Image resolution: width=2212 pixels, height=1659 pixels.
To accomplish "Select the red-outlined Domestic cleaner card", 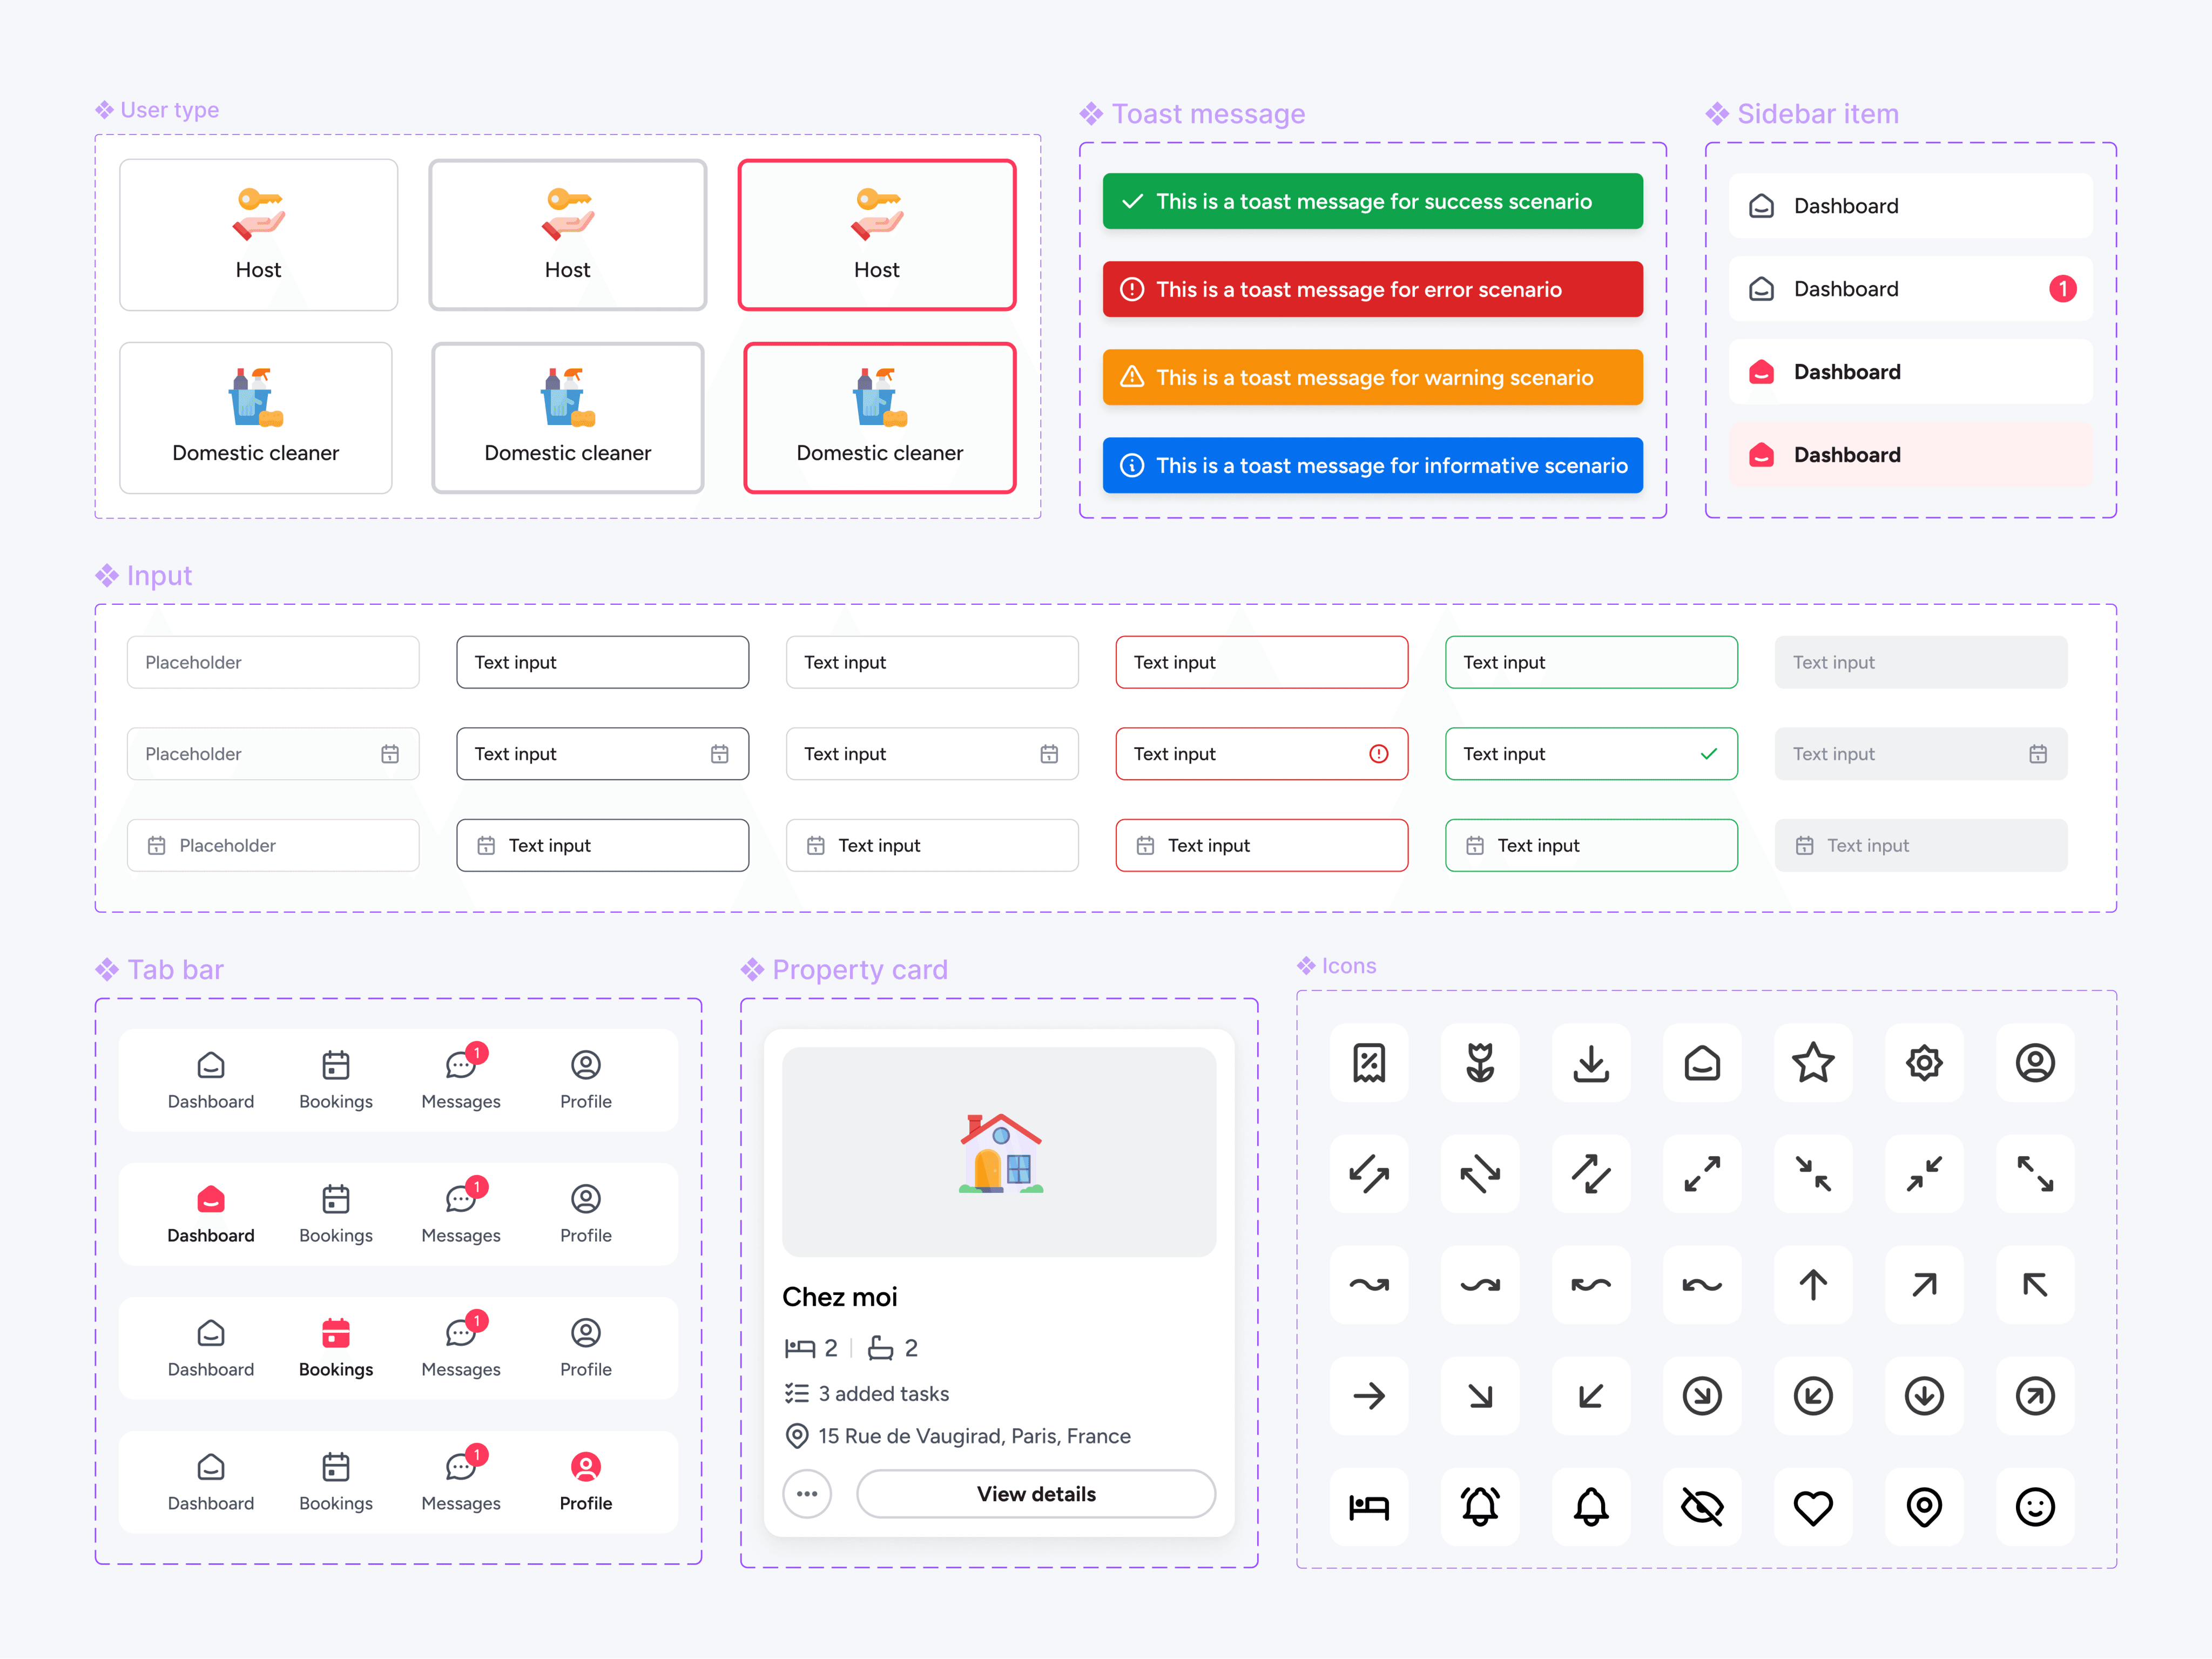I will (880, 418).
